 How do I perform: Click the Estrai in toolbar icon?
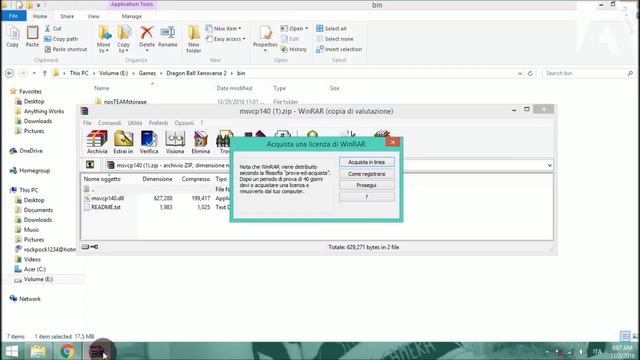pos(123,142)
